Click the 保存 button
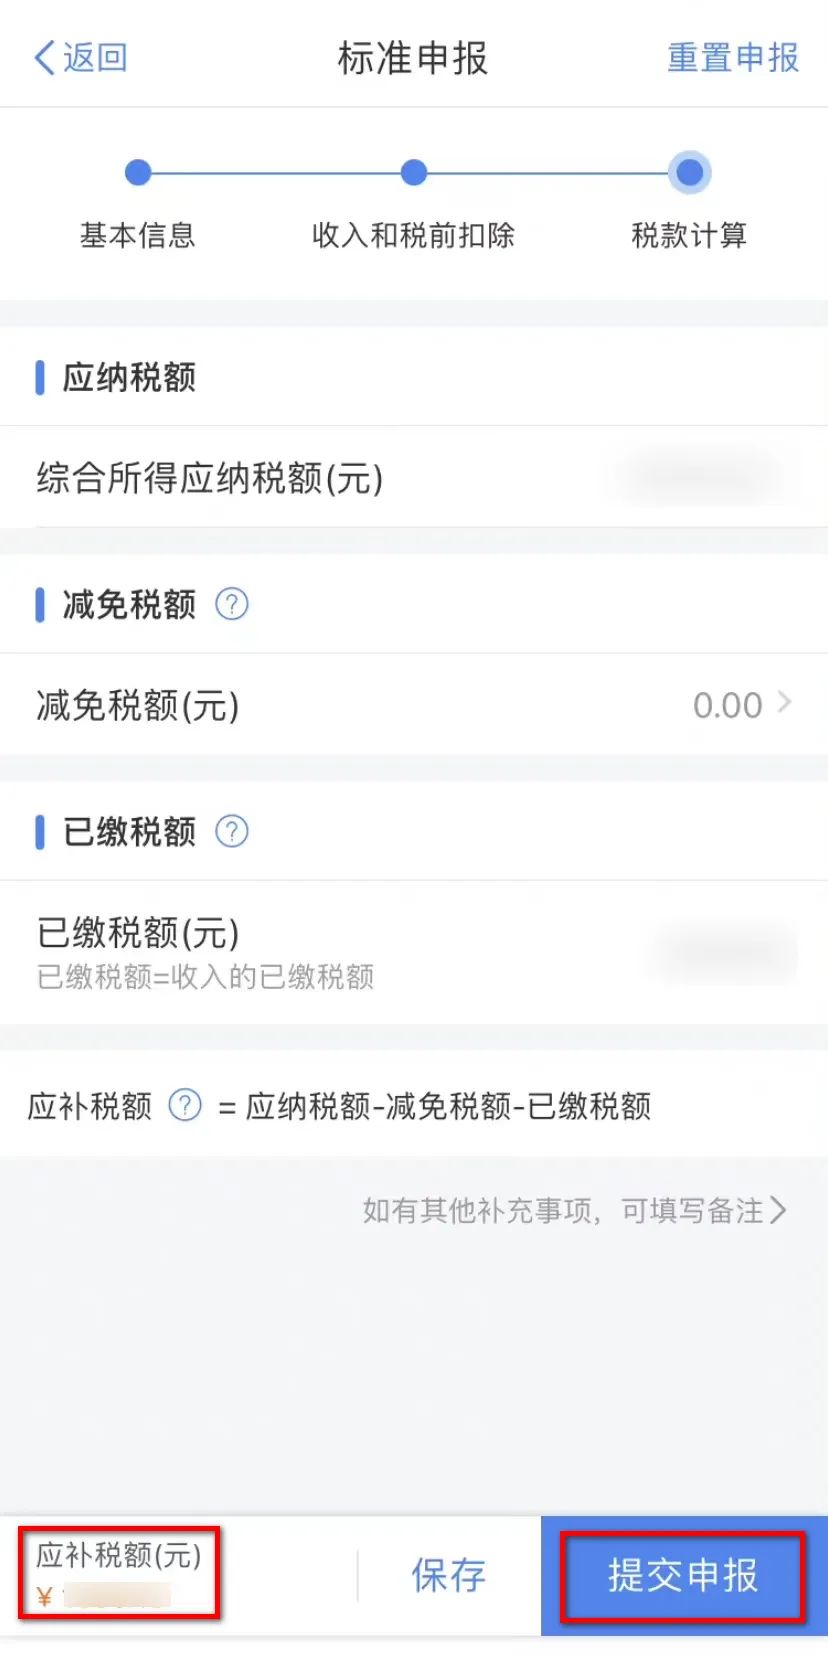 tap(449, 1576)
